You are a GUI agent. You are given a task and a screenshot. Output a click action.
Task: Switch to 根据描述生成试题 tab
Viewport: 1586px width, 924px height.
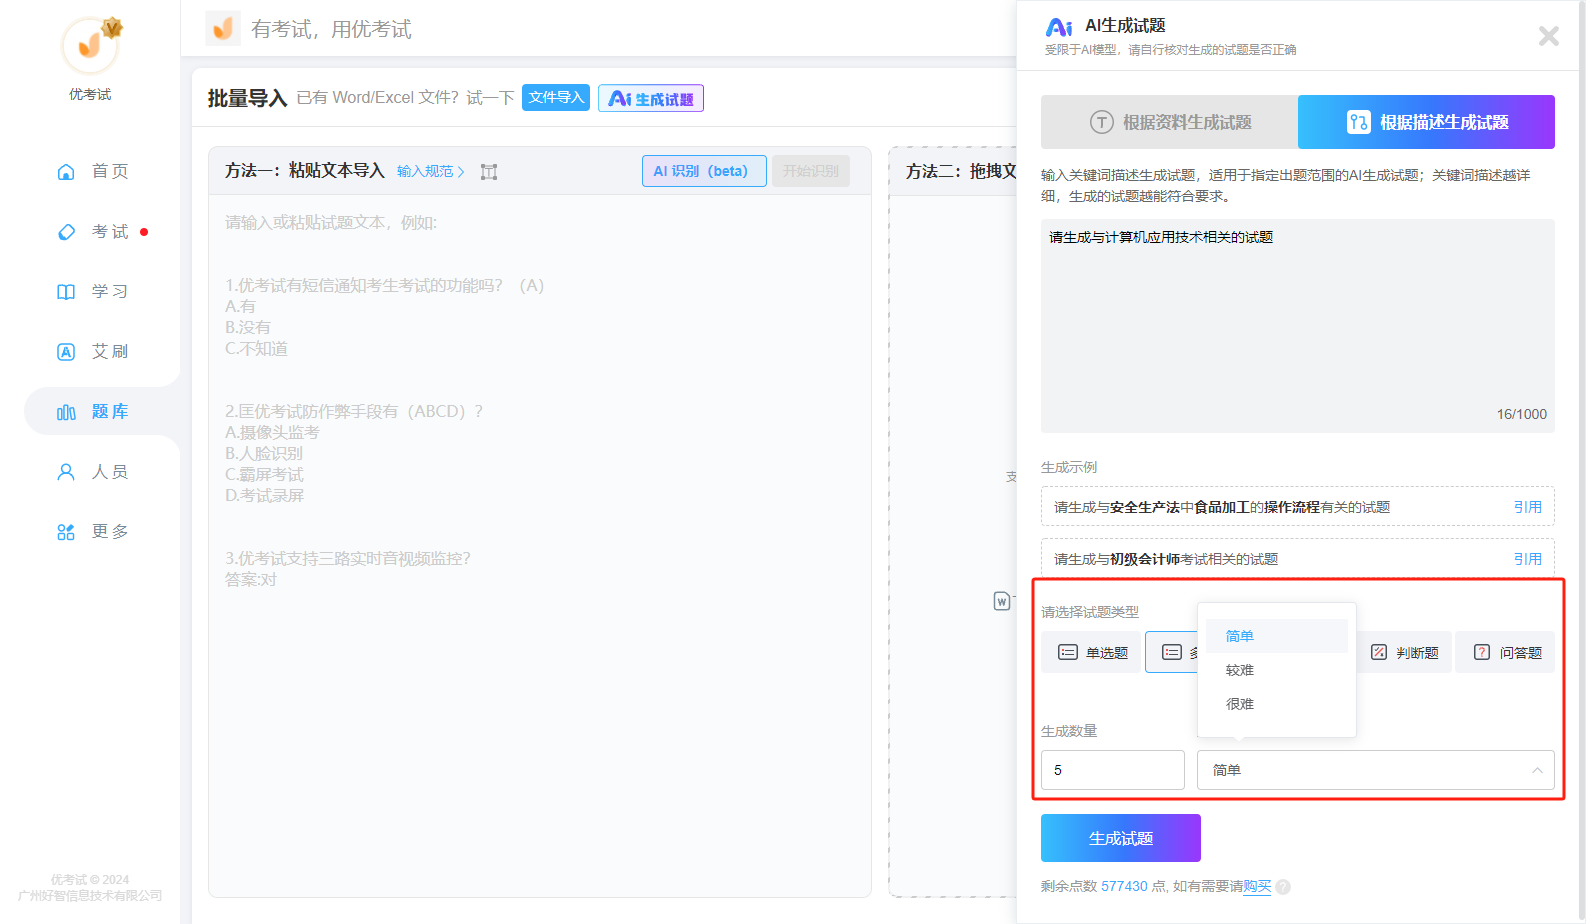pyautogui.click(x=1426, y=122)
